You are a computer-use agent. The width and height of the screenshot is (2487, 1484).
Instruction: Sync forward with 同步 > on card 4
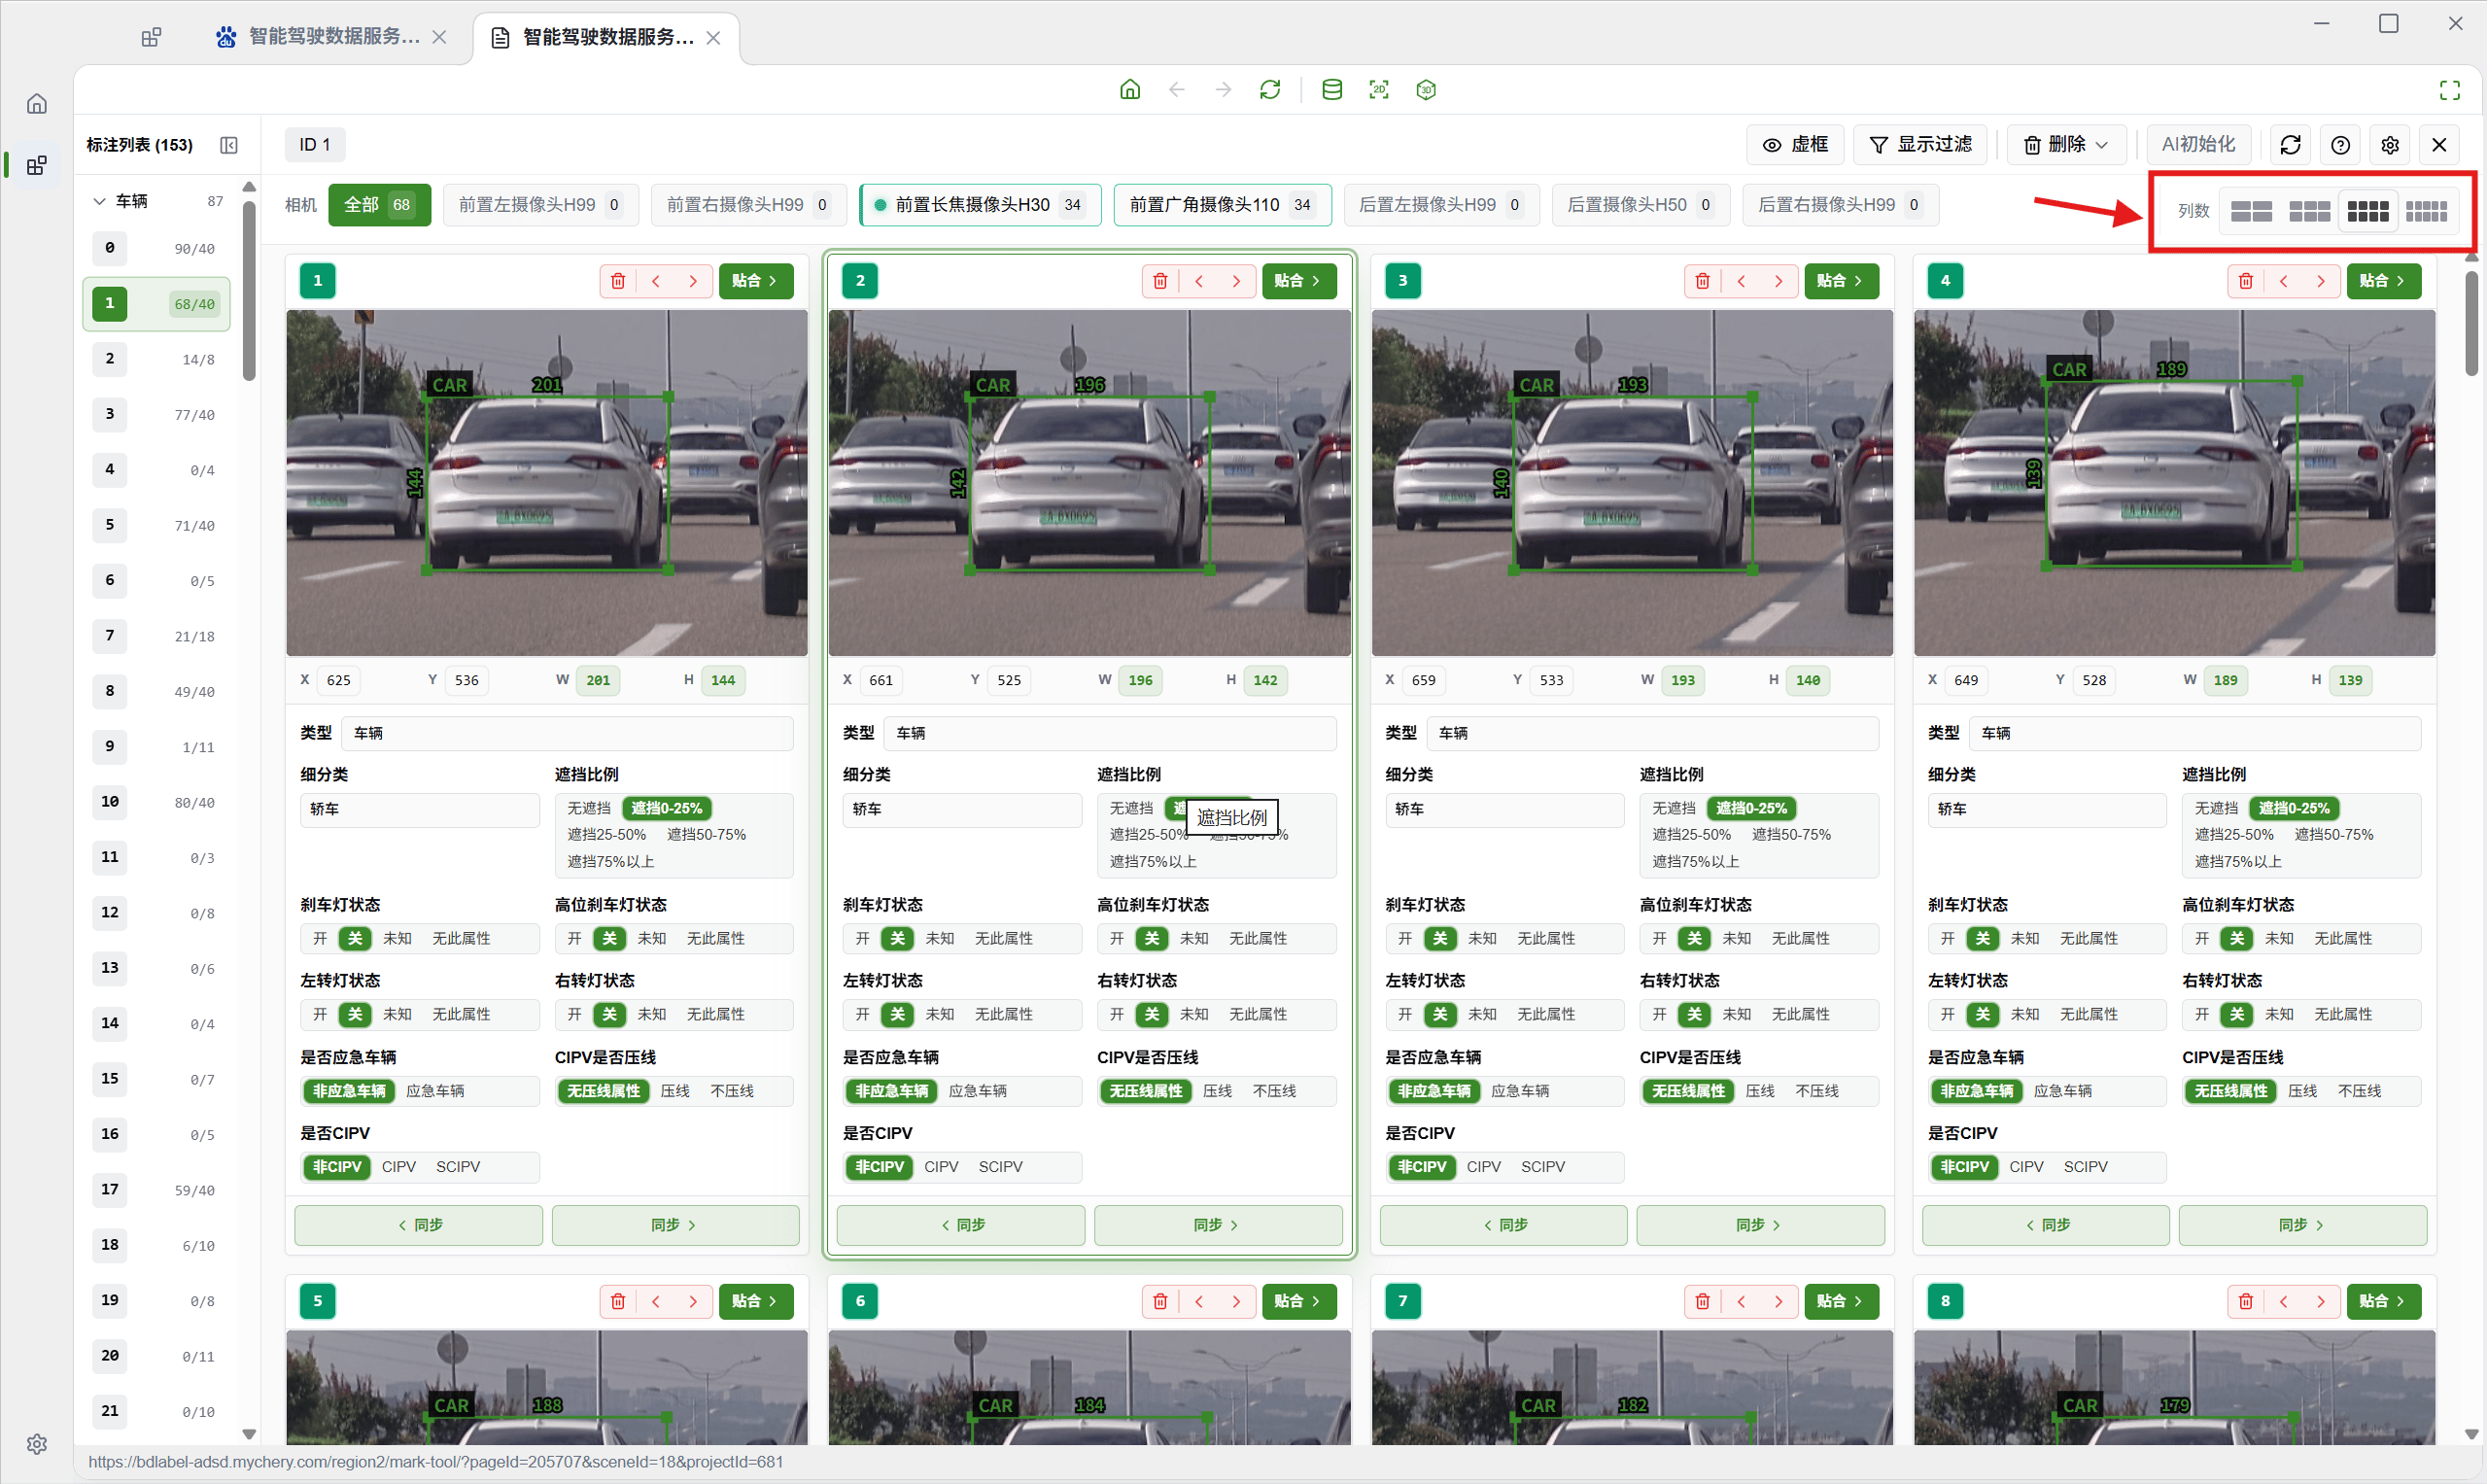(x=2302, y=1225)
